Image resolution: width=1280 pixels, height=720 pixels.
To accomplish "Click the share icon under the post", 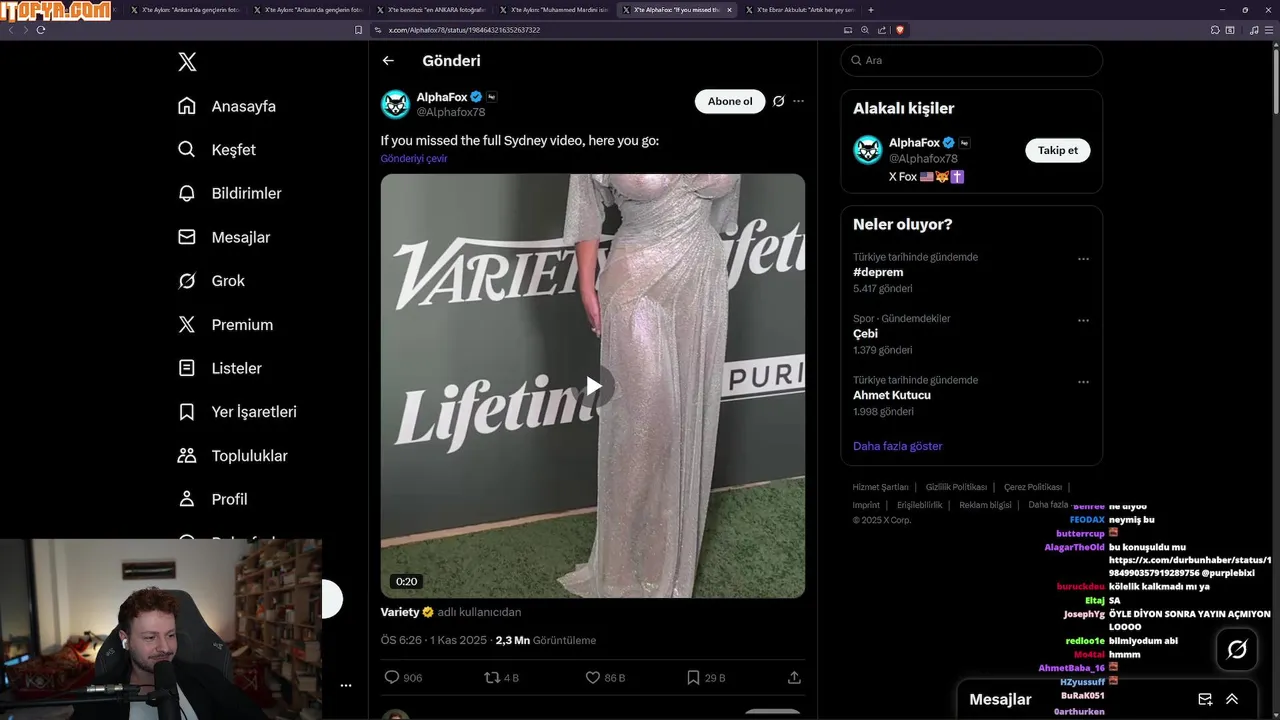I will coord(794,677).
